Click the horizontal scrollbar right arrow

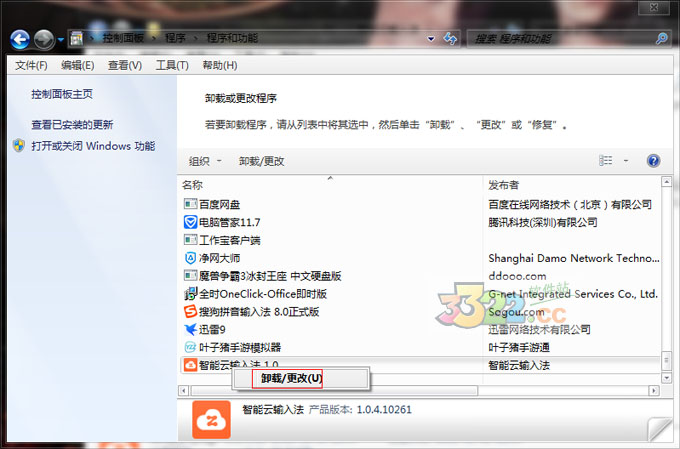(x=654, y=391)
